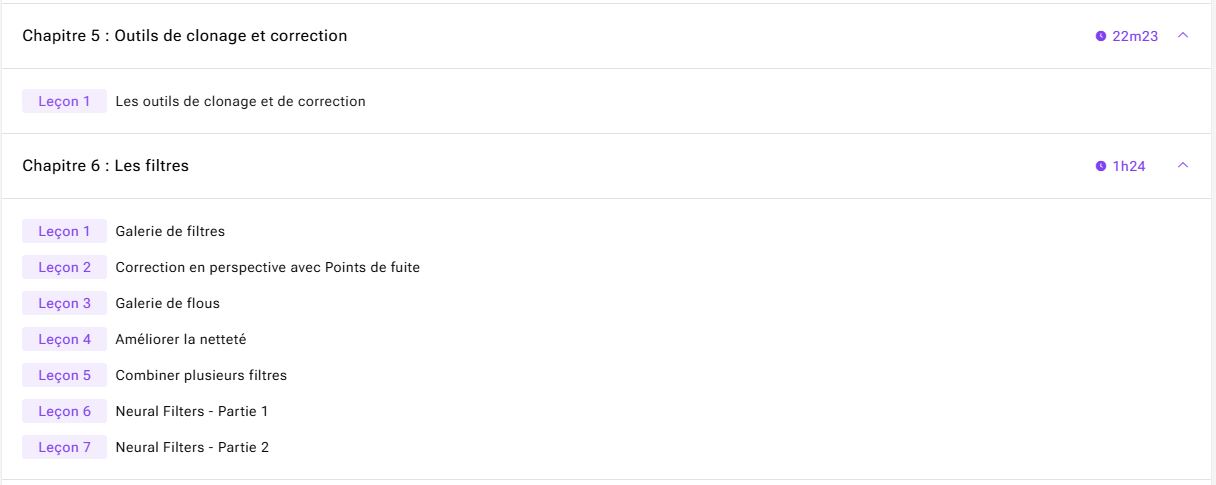The image size is (1216, 485).
Task: Open lesson Galerie de filtres
Action: (x=170, y=231)
